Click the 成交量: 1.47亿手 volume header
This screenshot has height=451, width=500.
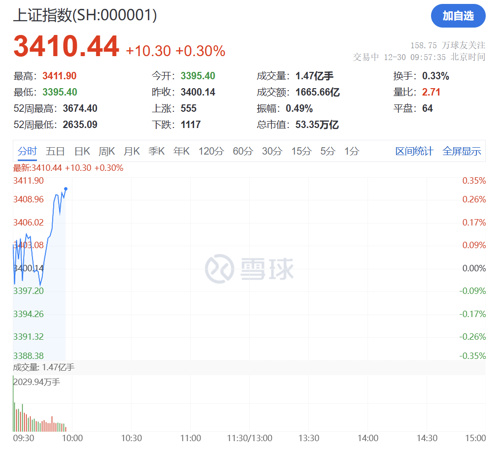tap(44, 367)
